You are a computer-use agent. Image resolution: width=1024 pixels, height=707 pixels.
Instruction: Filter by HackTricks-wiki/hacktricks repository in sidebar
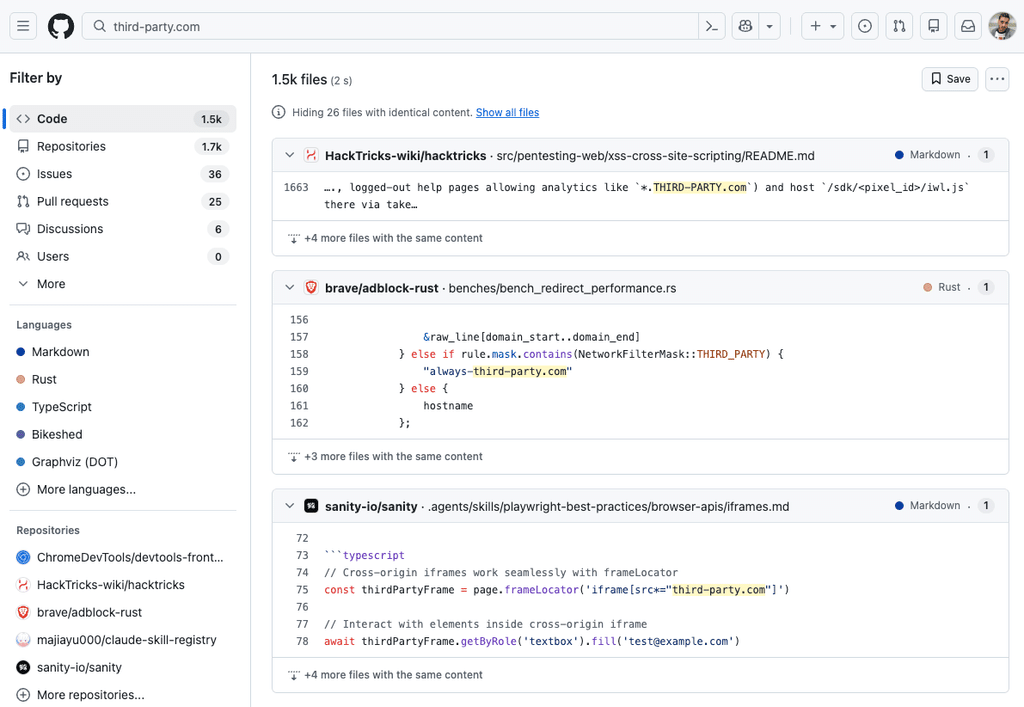tap(123, 585)
